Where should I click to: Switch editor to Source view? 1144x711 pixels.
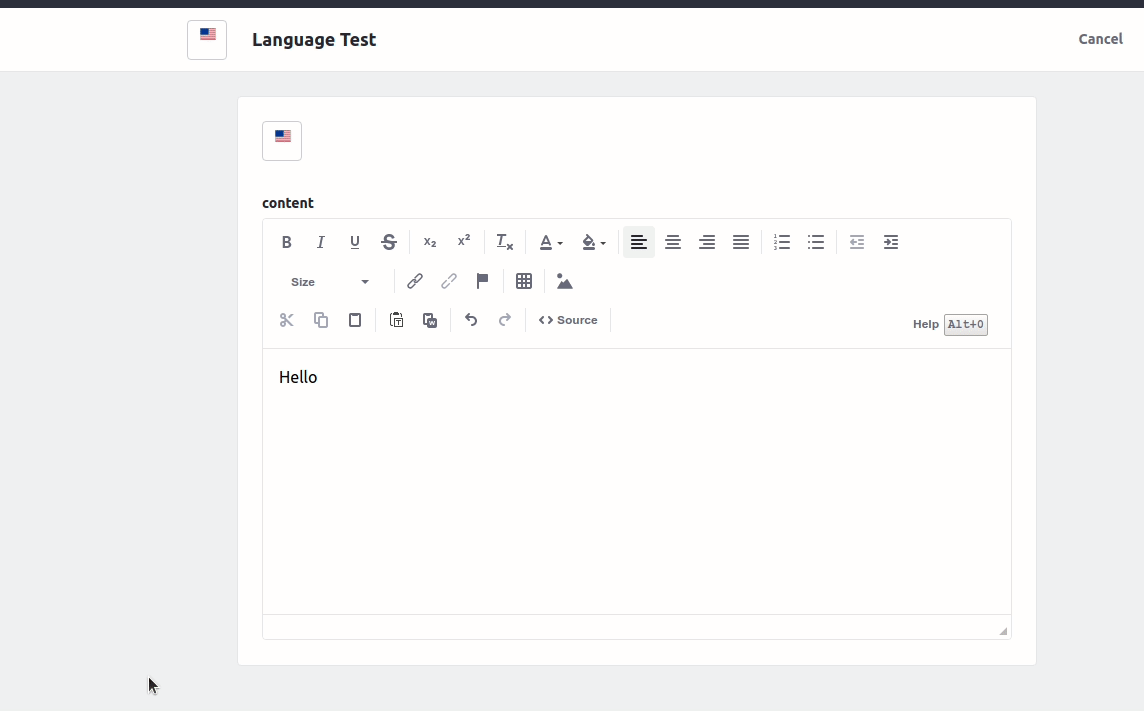point(568,320)
